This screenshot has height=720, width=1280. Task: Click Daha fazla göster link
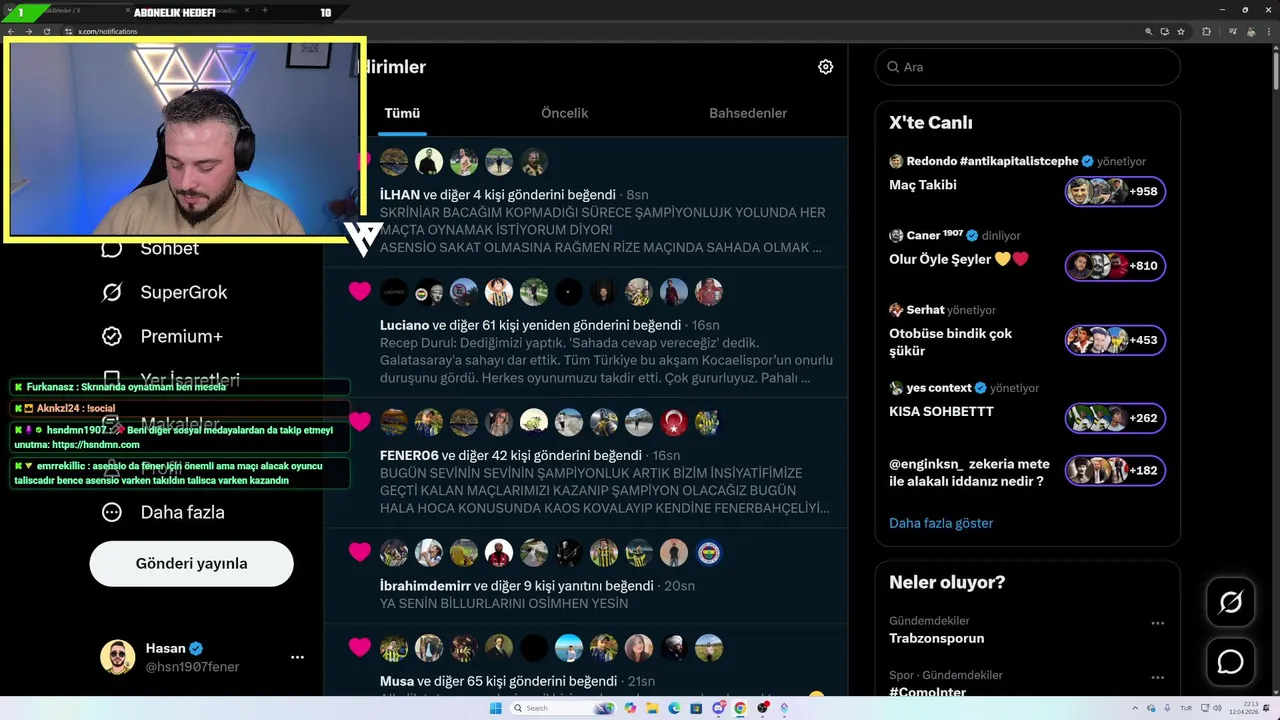941,523
